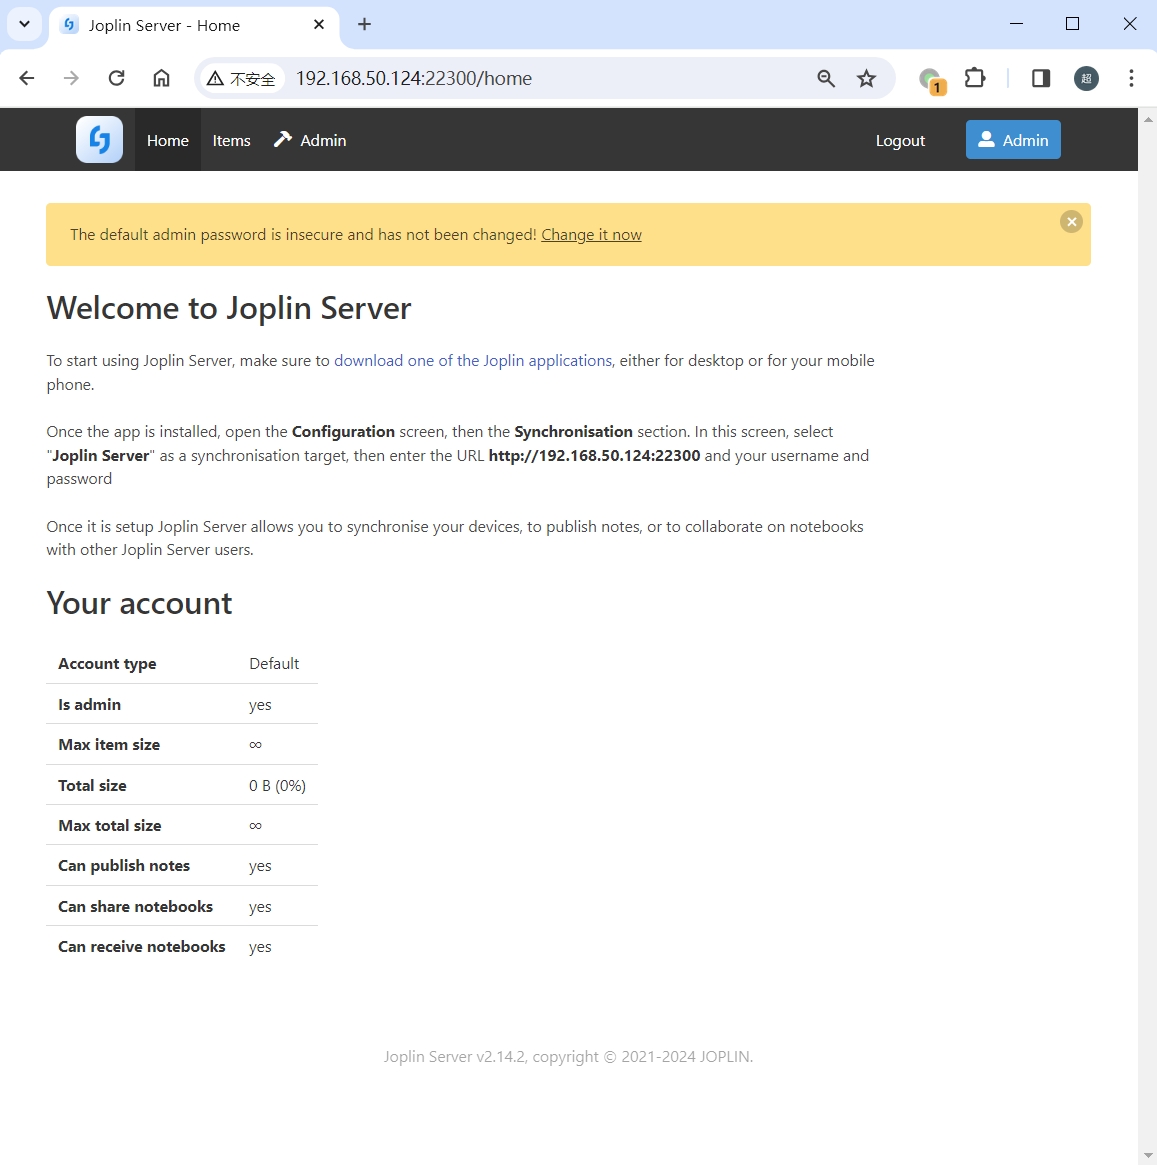The height and width of the screenshot is (1165, 1157).
Task: Open the Chrome profile avatar
Action: tap(1086, 79)
